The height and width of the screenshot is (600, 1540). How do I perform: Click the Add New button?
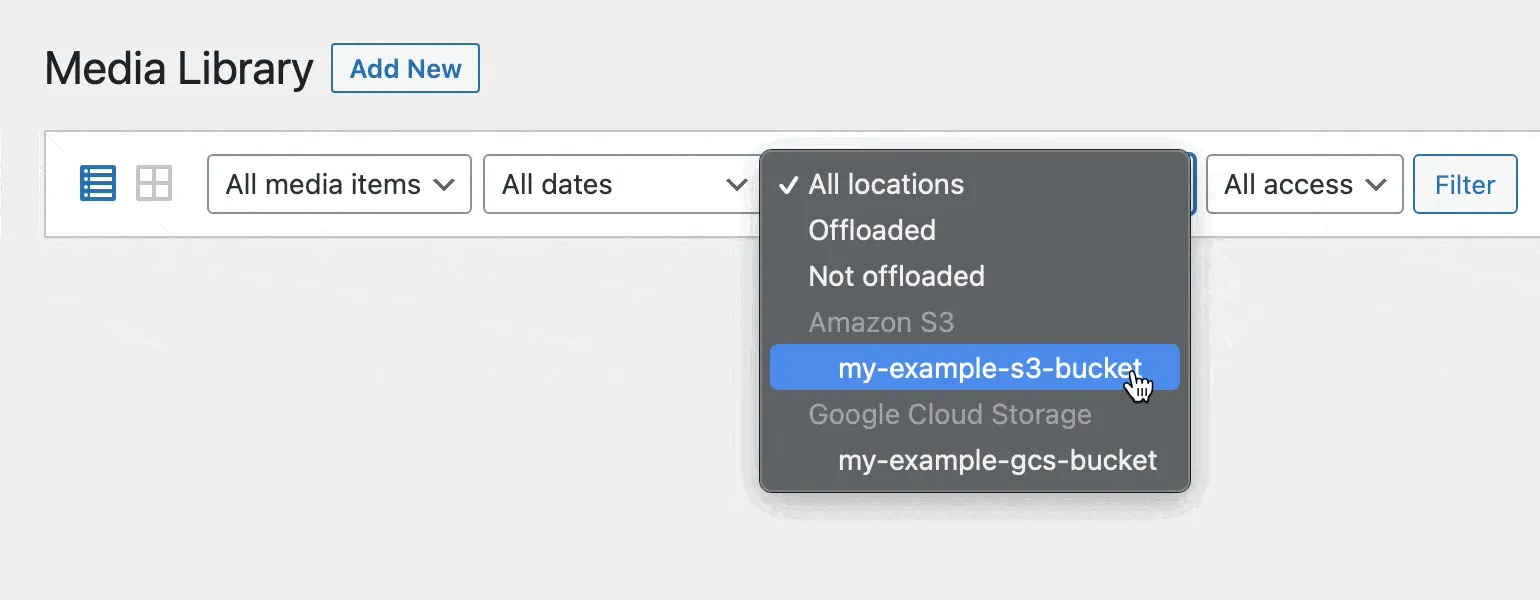(x=405, y=68)
